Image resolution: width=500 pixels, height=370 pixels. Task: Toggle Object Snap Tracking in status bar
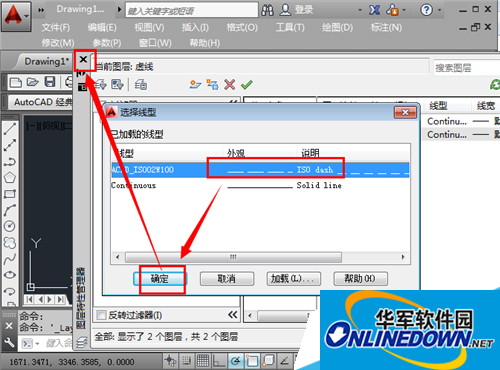[285, 361]
